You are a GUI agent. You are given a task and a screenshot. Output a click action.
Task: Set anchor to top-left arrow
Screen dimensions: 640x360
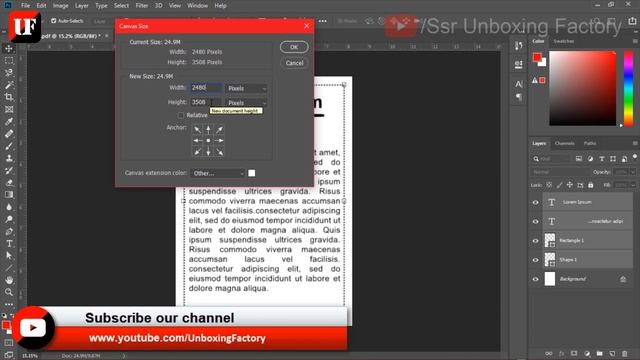198,130
